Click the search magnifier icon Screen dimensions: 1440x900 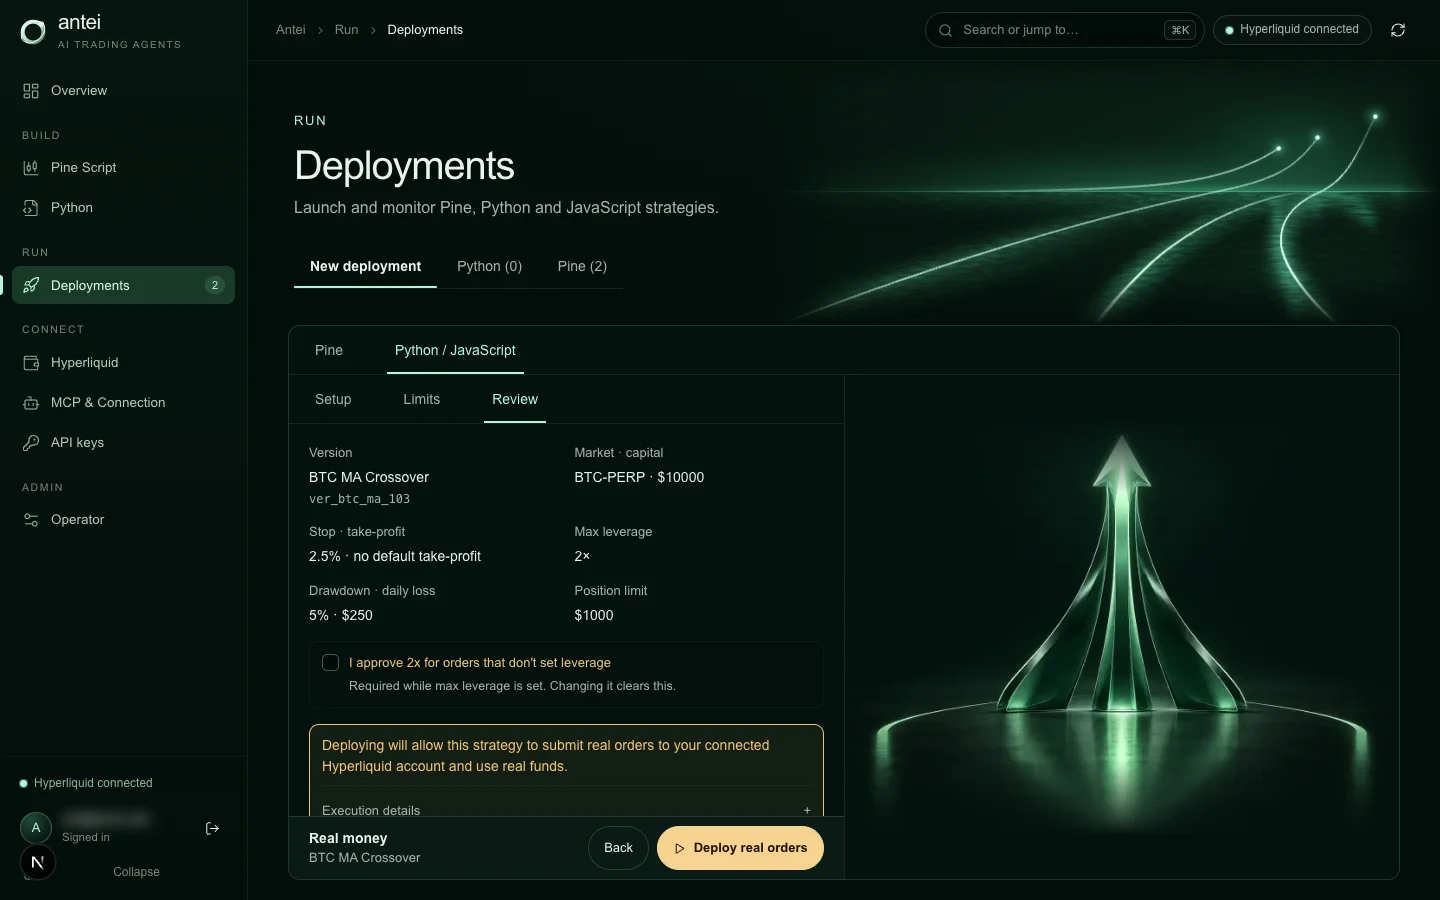click(x=945, y=30)
